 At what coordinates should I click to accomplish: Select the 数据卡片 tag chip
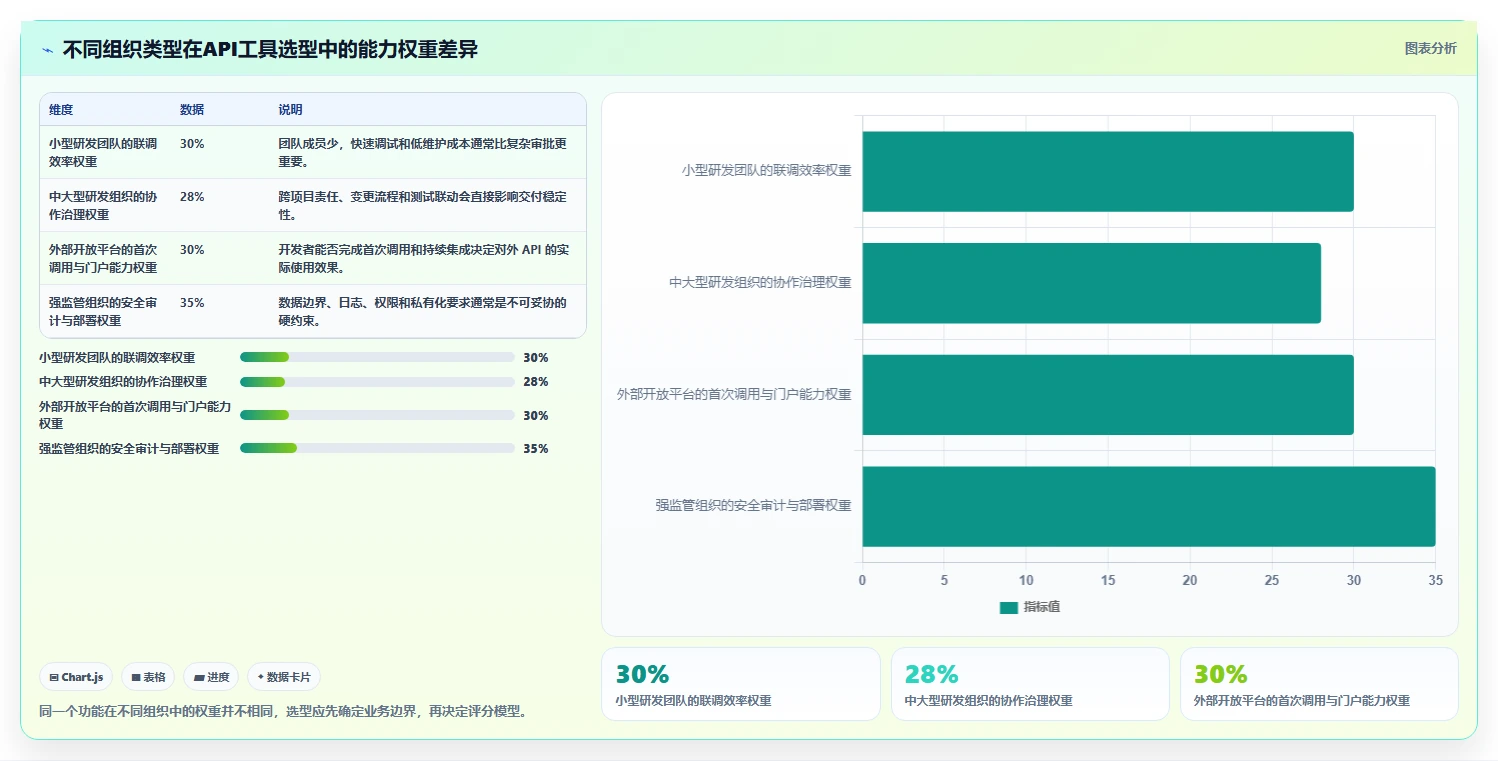pyautogui.click(x=284, y=677)
